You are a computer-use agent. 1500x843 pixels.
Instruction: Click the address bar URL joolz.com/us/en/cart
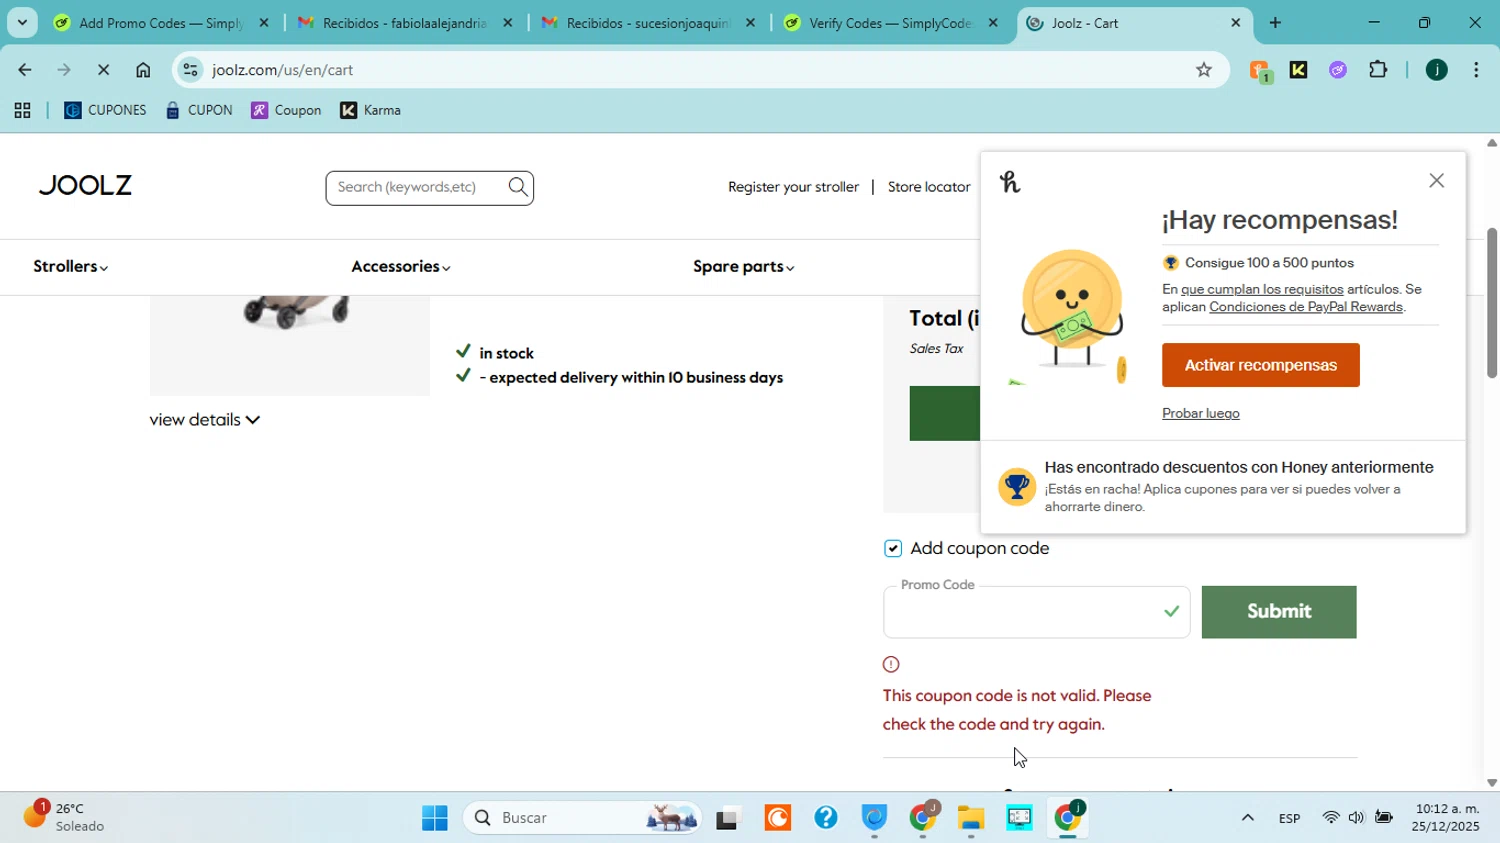[283, 70]
